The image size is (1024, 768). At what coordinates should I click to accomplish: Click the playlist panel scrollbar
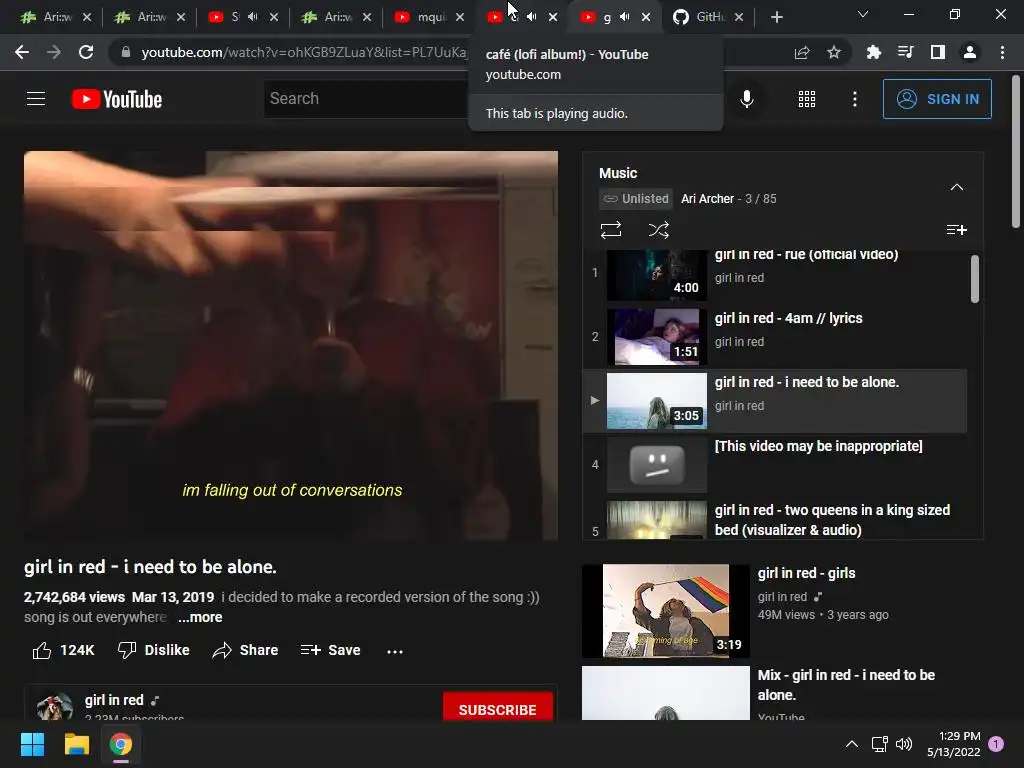point(974,279)
